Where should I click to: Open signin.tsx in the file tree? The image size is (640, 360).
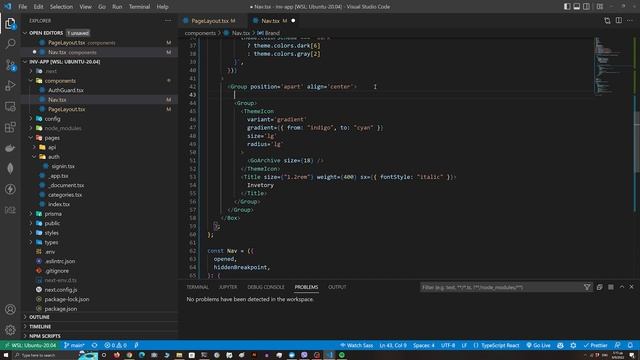(63, 167)
